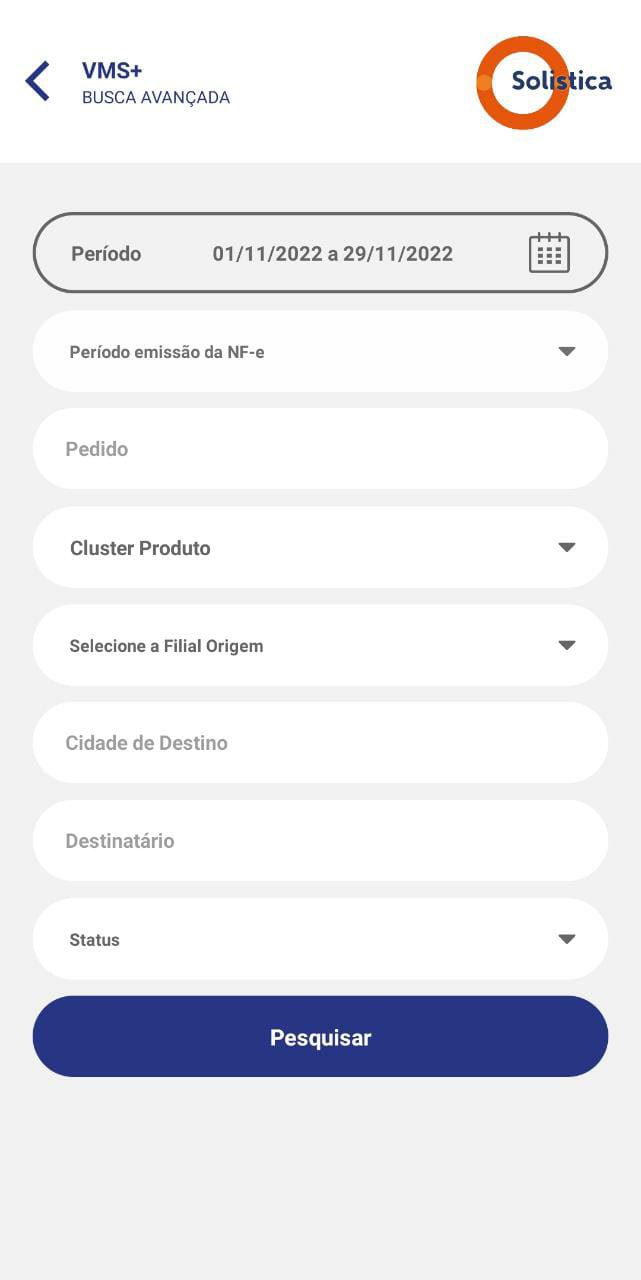Click the Filial Origem arrow icon
The width and height of the screenshot is (641, 1280).
[x=567, y=645]
